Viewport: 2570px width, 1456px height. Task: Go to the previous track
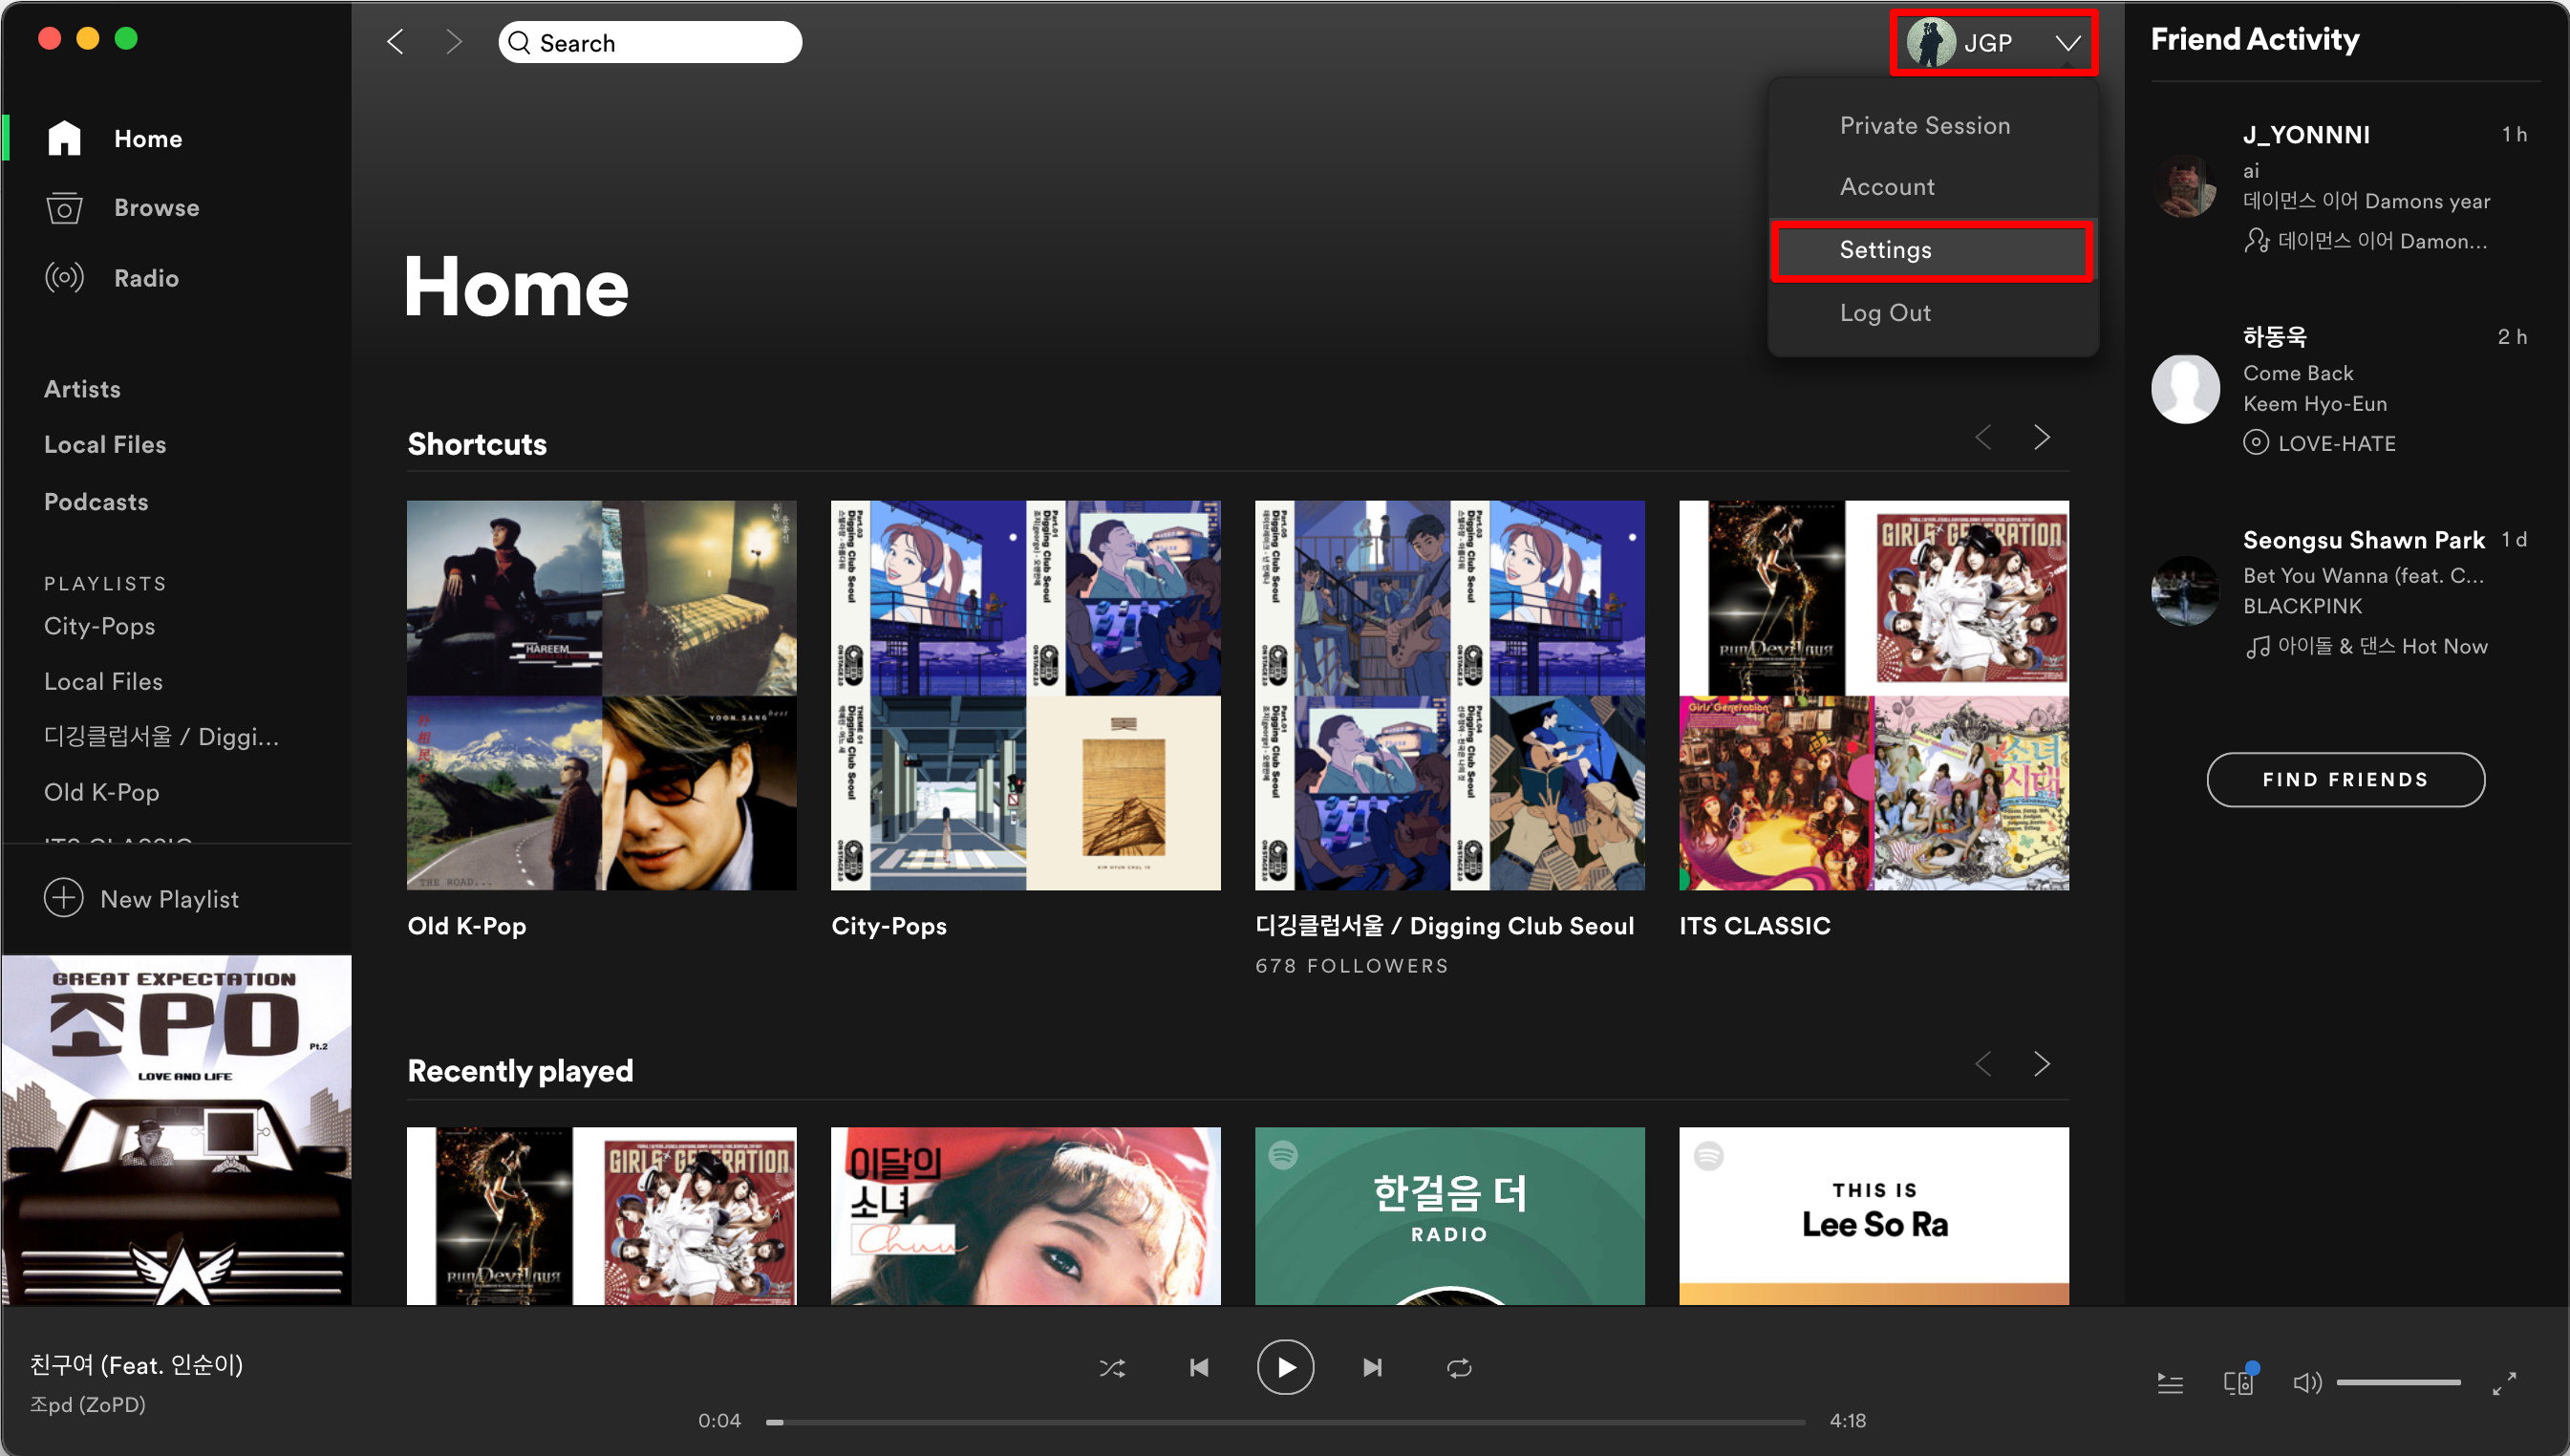(x=1199, y=1367)
